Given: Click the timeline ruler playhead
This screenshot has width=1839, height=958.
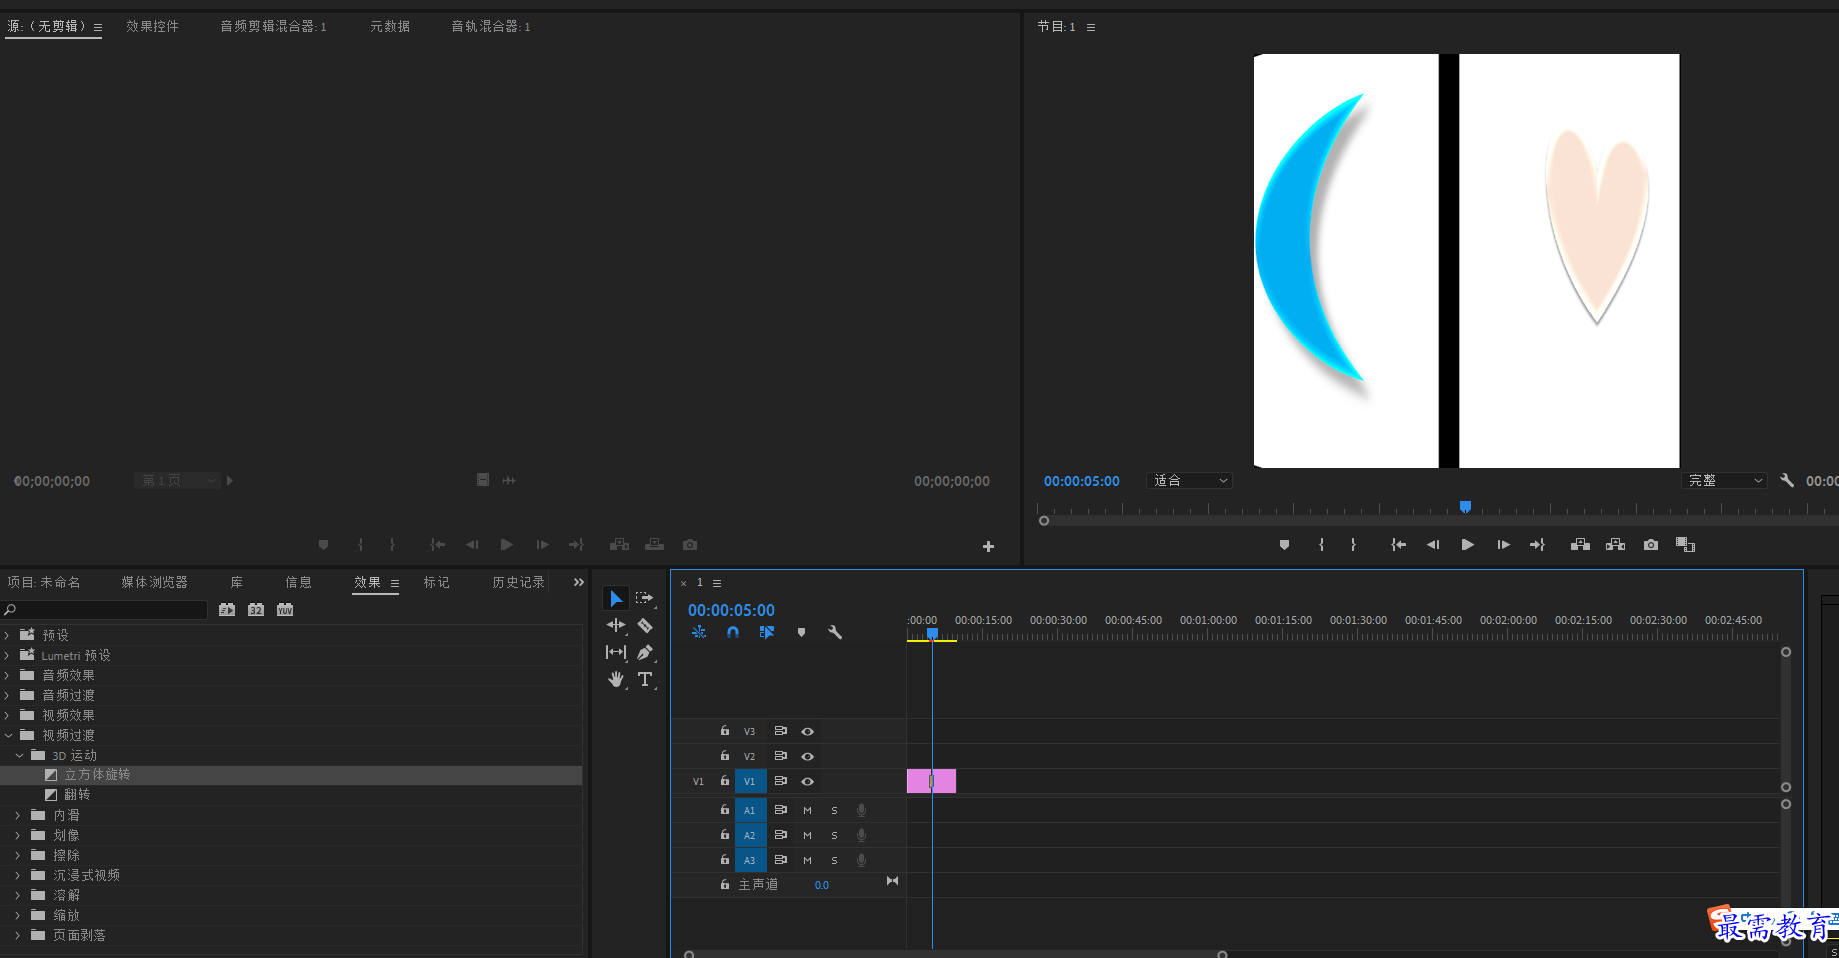Looking at the screenshot, I should pos(932,633).
